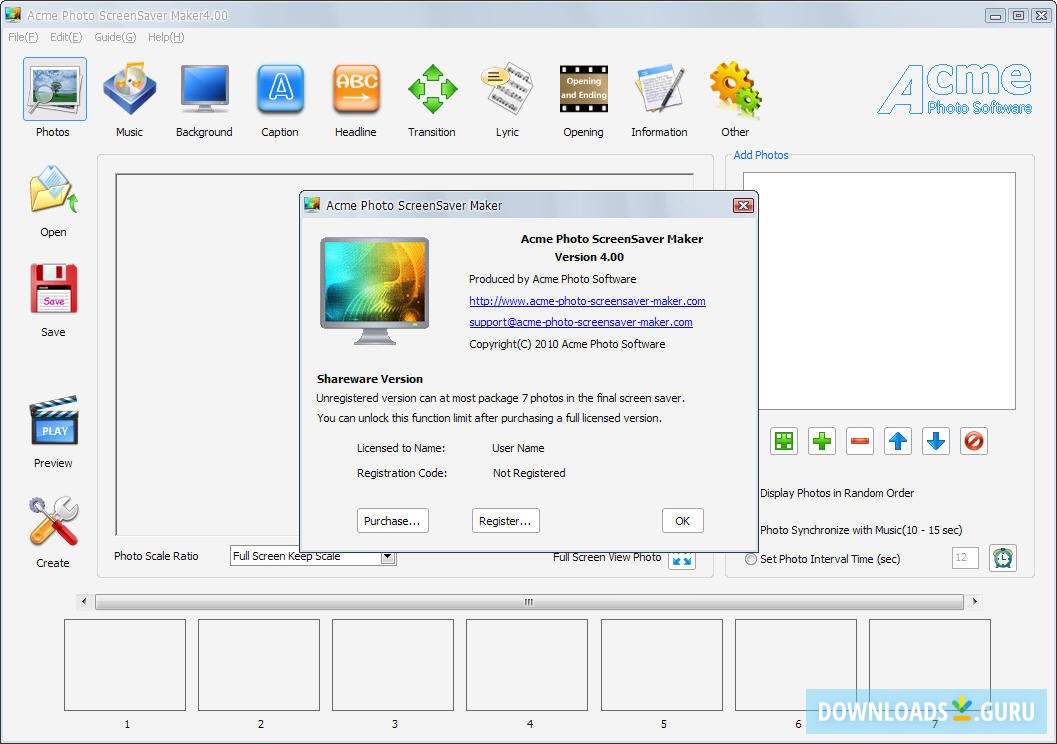Open the File(F) menu
The height and width of the screenshot is (744, 1057).
point(23,37)
